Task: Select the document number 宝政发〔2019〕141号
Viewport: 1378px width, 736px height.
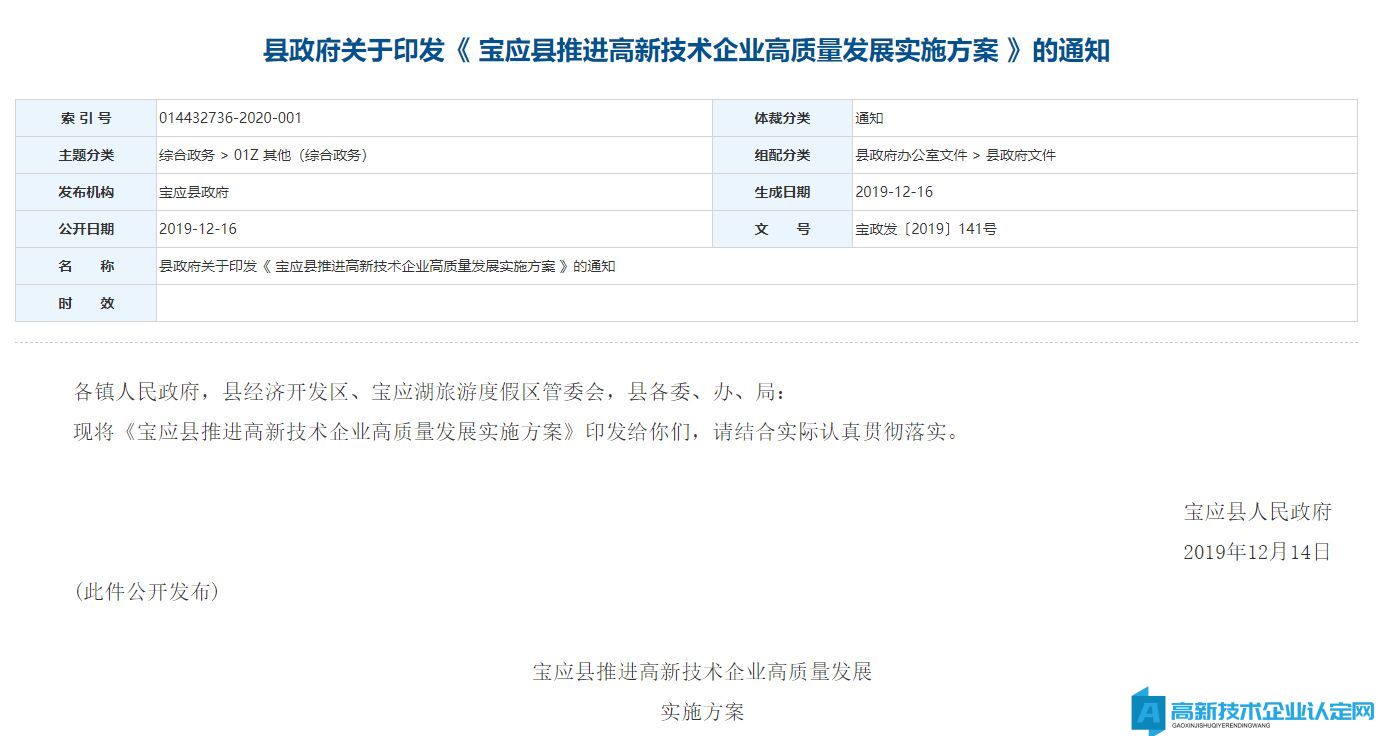Action: coord(926,229)
